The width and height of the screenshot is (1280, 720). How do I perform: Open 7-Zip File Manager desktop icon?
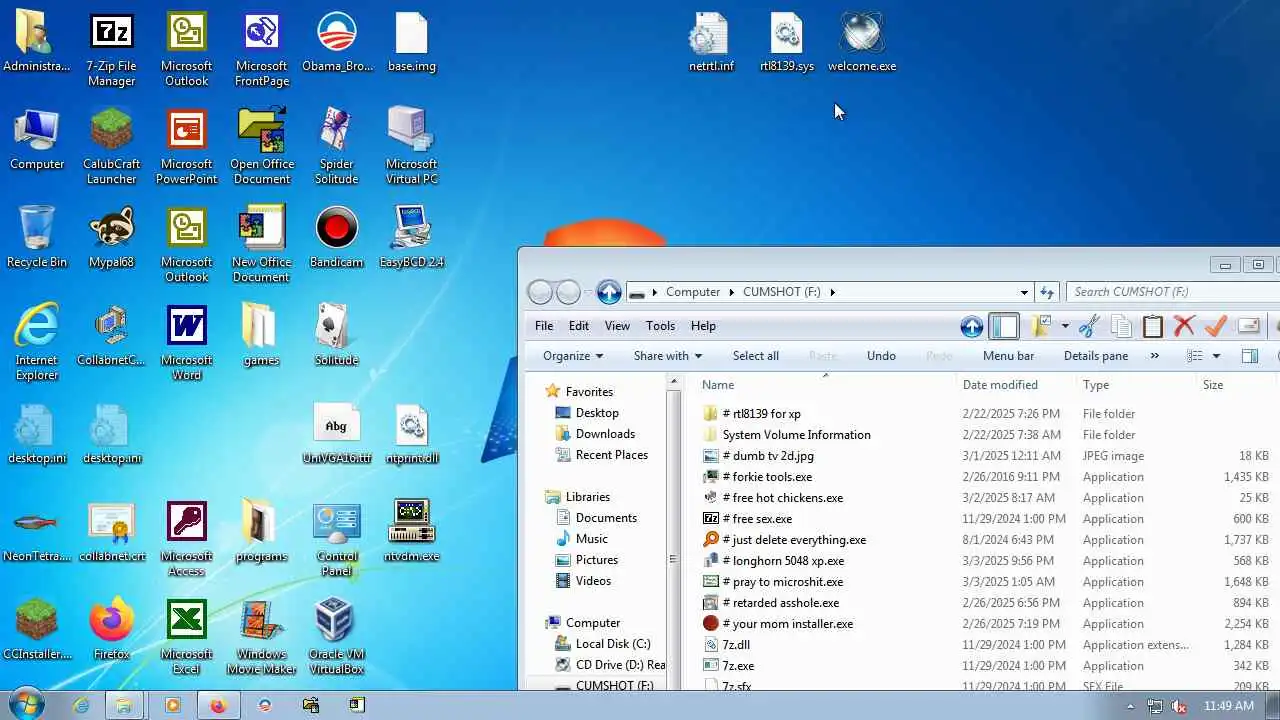click(x=111, y=50)
